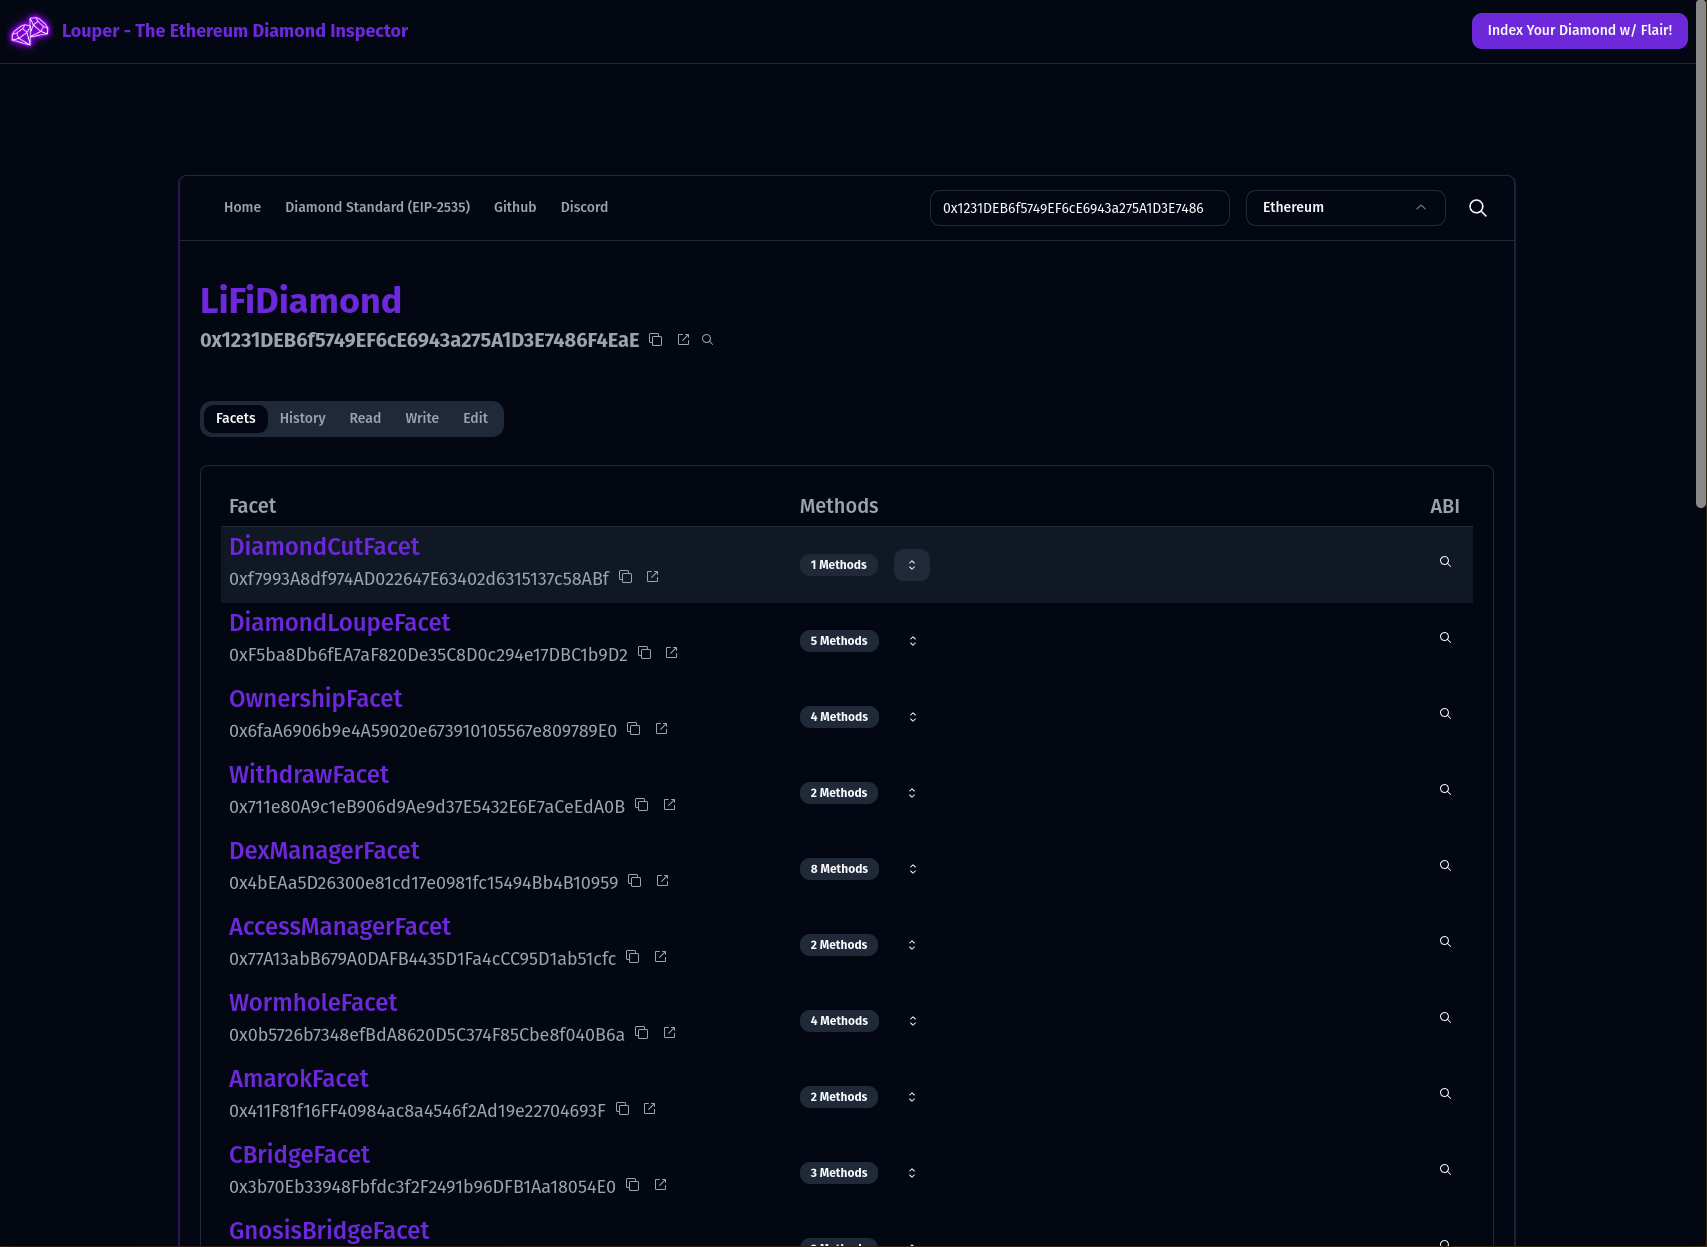1707x1247 pixels.
Task: Expand AmarokFacet methods list
Action: (912, 1097)
